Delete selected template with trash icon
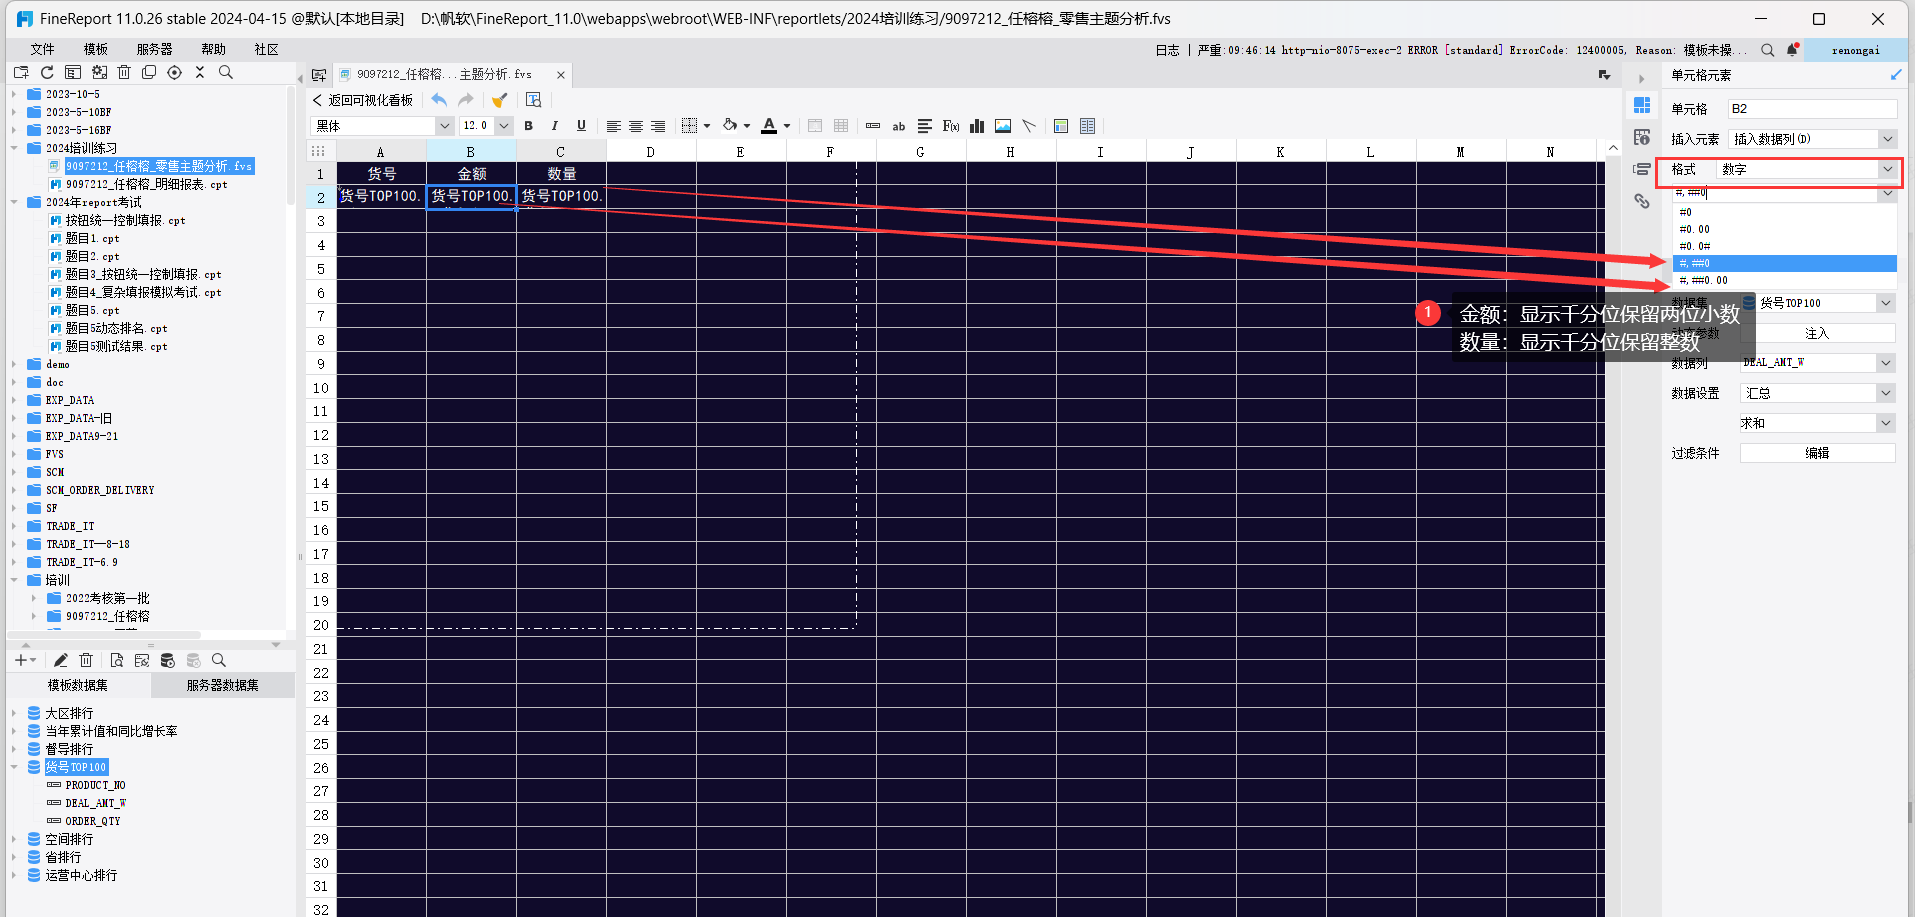 (x=124, y=72)
